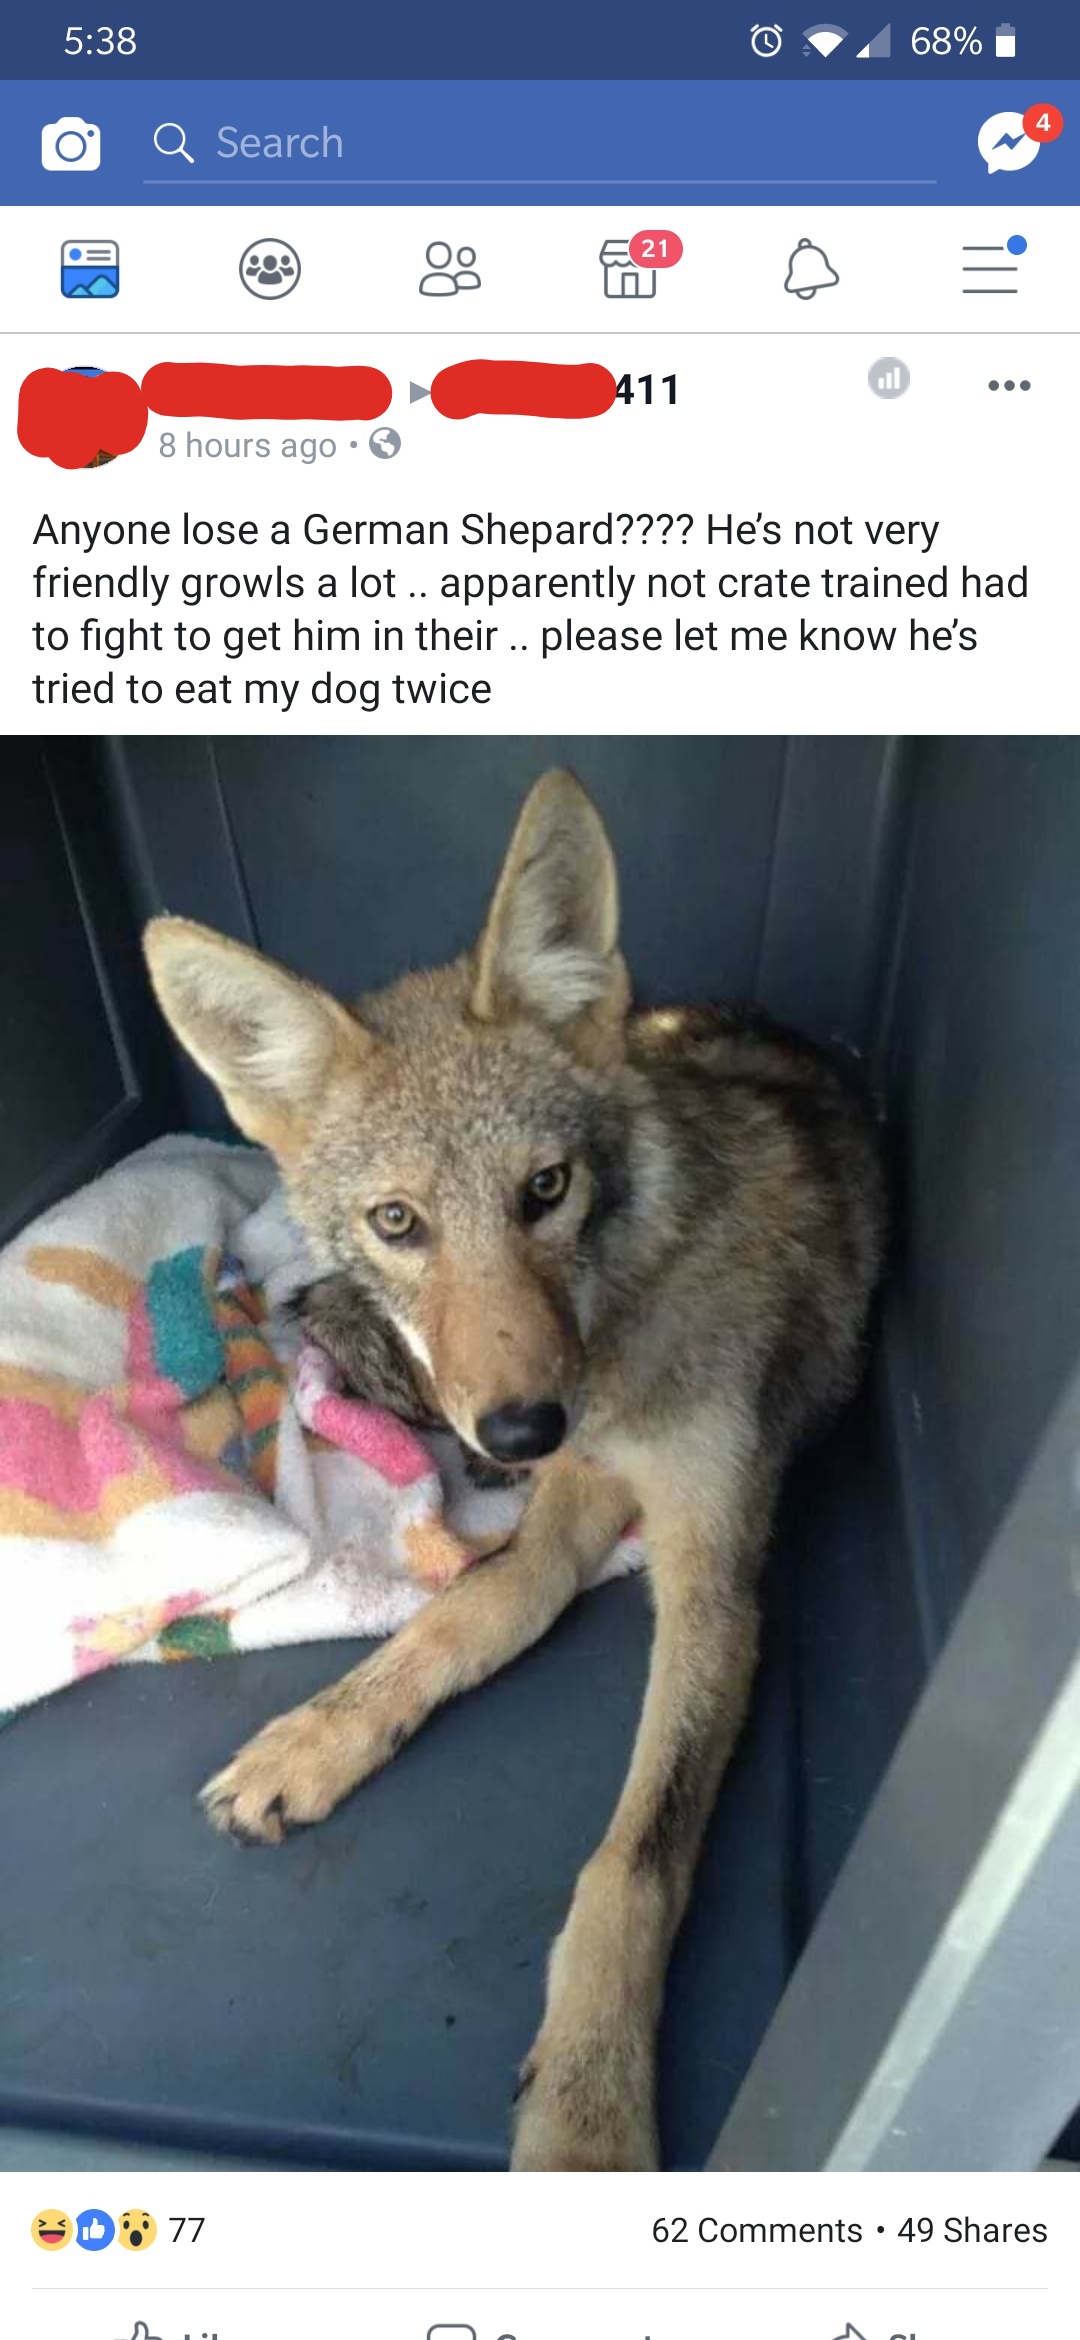Open Marketplace tab with 21 badge
This screenshot has height=2340, width=1080.
(632, 268)
